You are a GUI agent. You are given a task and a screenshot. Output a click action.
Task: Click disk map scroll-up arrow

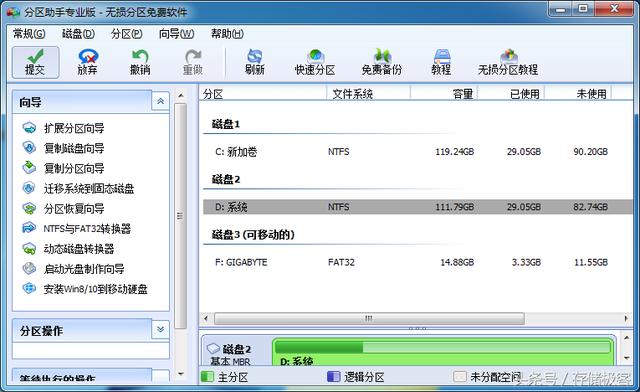(x=627, y=338)
